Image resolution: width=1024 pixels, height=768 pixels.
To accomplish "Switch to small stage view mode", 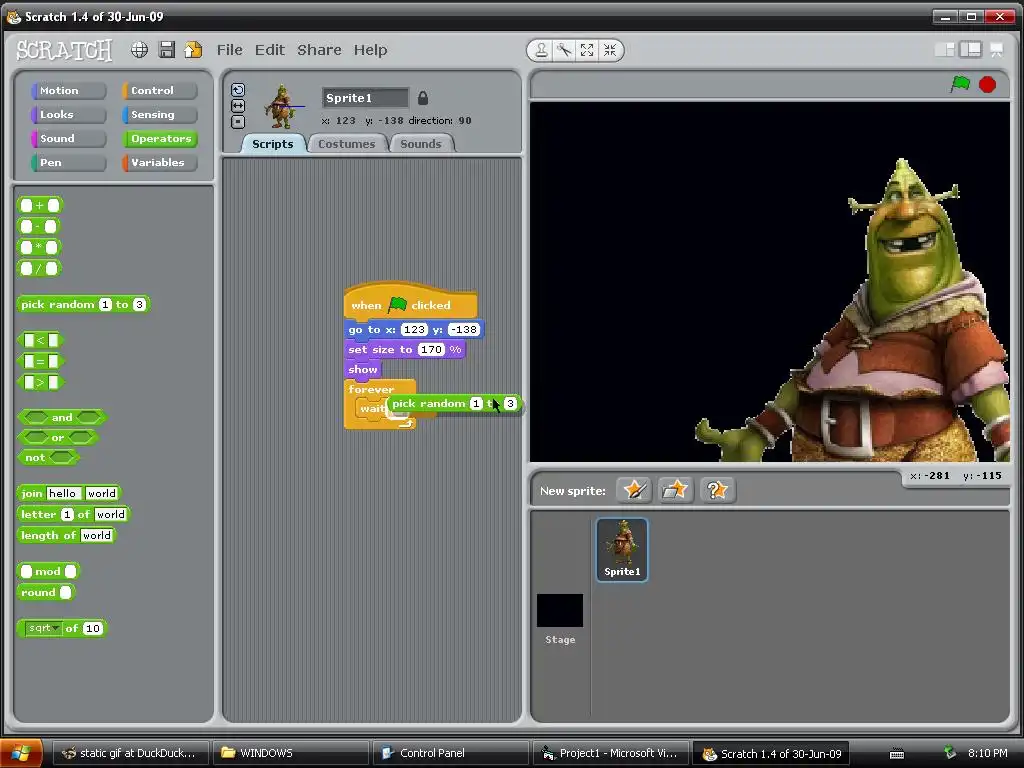I will [x=944, y=50].
